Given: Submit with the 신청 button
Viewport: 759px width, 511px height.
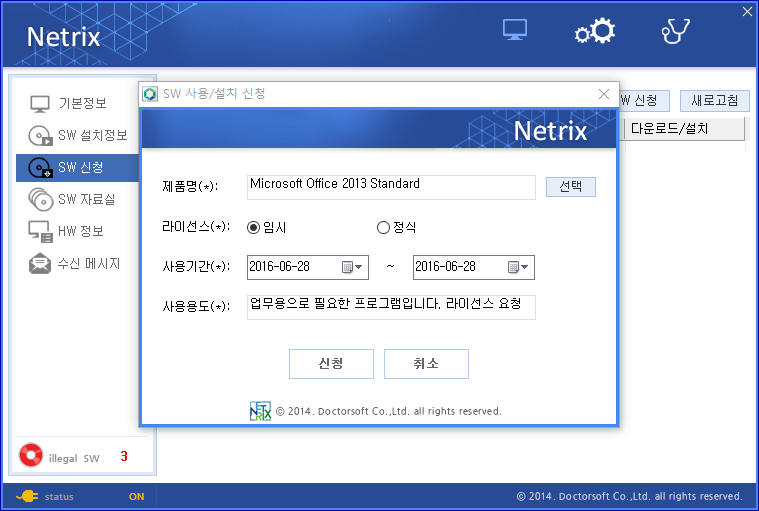Looking at the screenshot, I should [x=331, y=364].
